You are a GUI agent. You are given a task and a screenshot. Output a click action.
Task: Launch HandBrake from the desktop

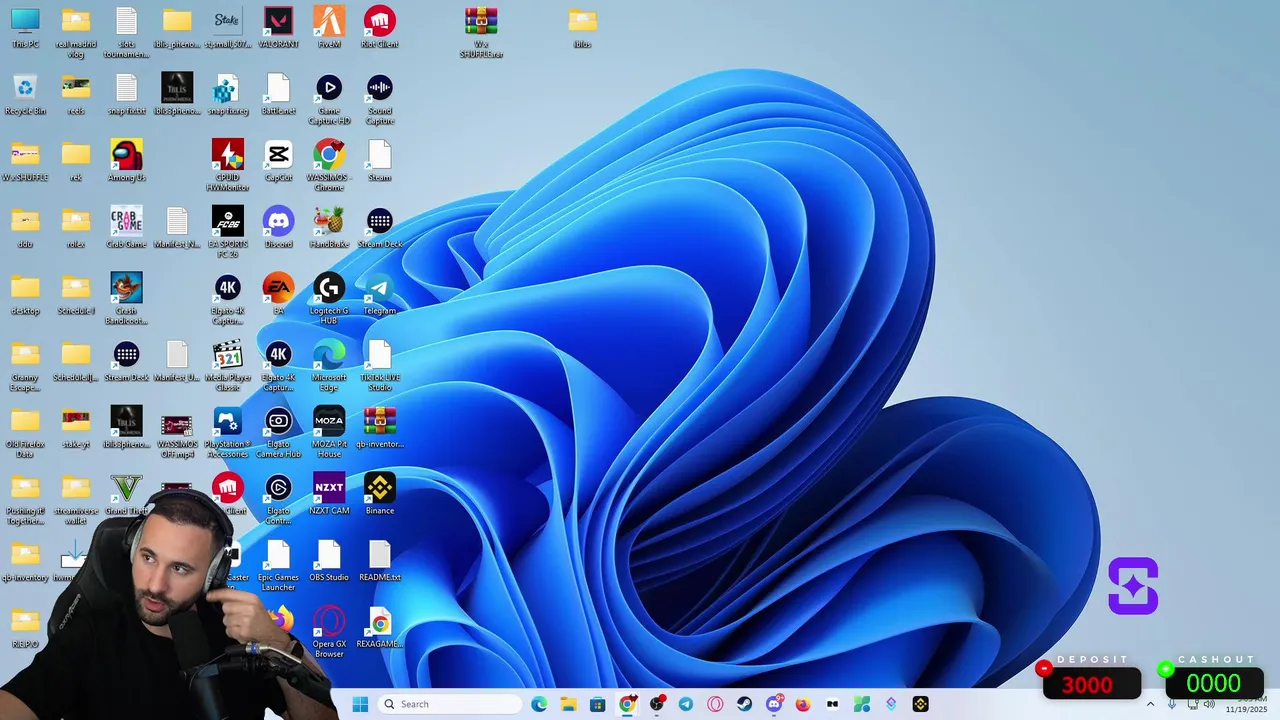(329, 227)
